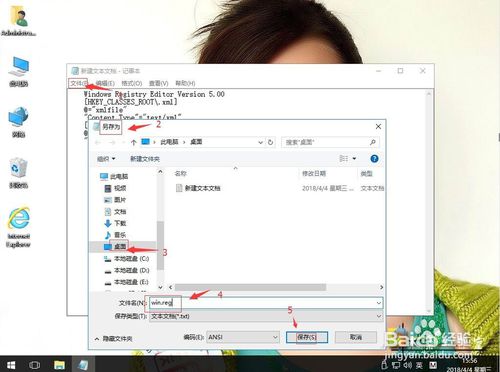Viewport: 500px width, 372px height.
Task: Open the 文件 menu in Notepad
Action: [78, 83]
